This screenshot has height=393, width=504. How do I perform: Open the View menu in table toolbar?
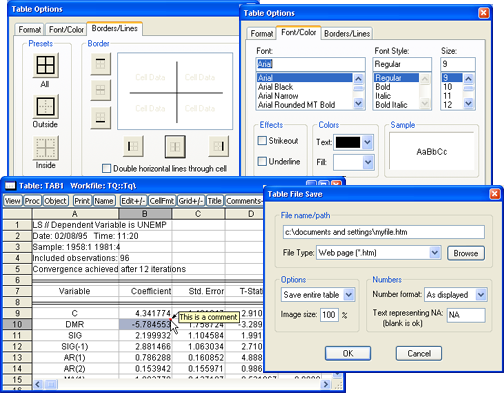pos(13,201)
